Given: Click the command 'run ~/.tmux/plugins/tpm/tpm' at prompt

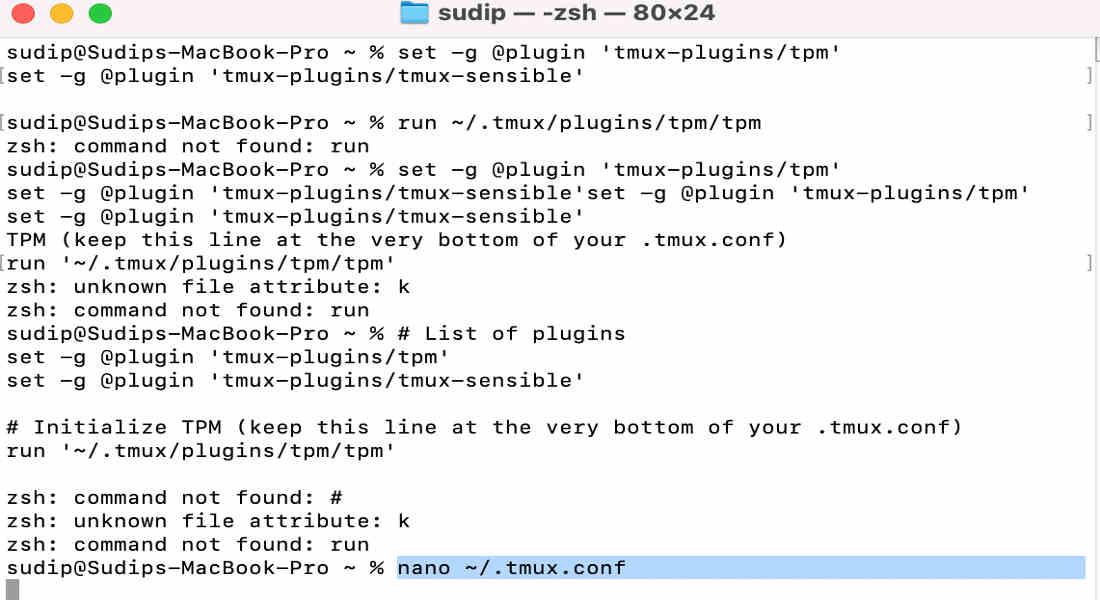Looking at the screenshot, I should (x=579, y=123).
